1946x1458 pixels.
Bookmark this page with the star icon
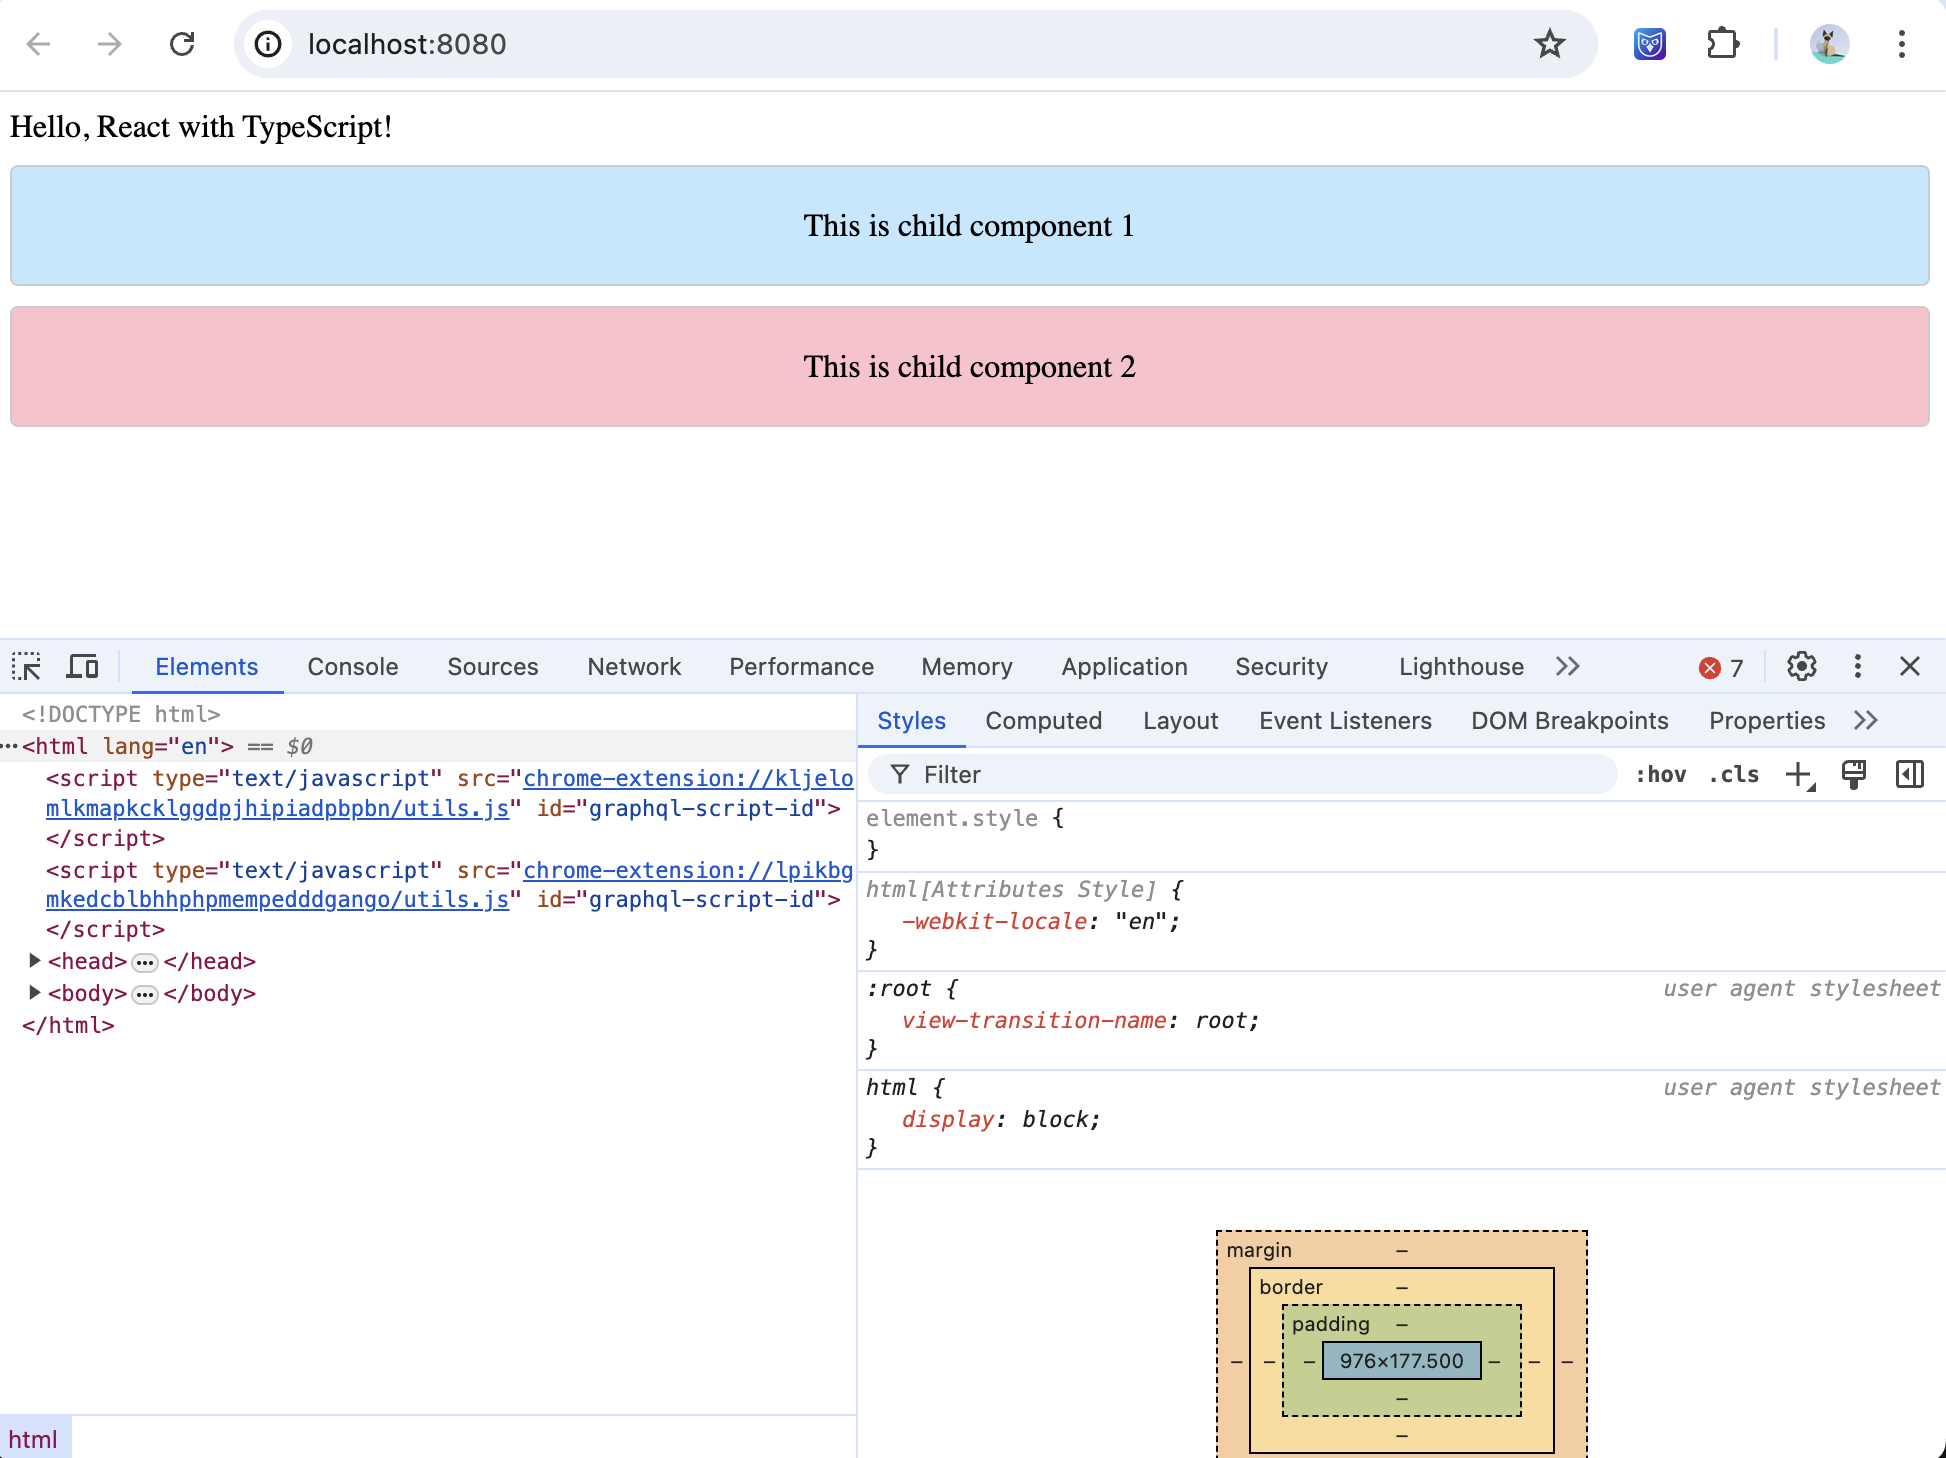click(1549, 44)
